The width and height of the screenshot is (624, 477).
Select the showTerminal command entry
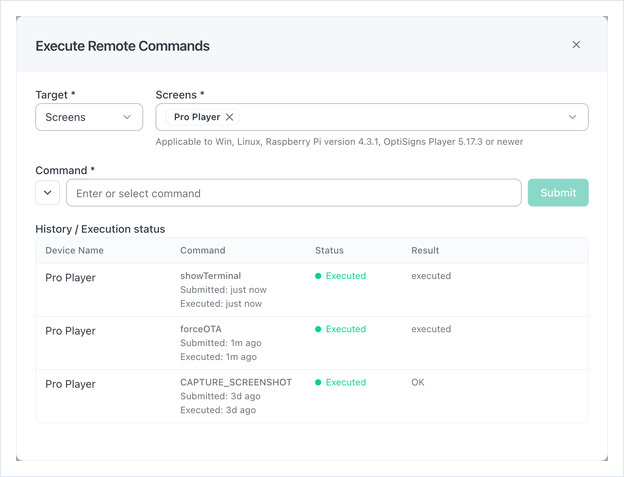coord(211,276)
